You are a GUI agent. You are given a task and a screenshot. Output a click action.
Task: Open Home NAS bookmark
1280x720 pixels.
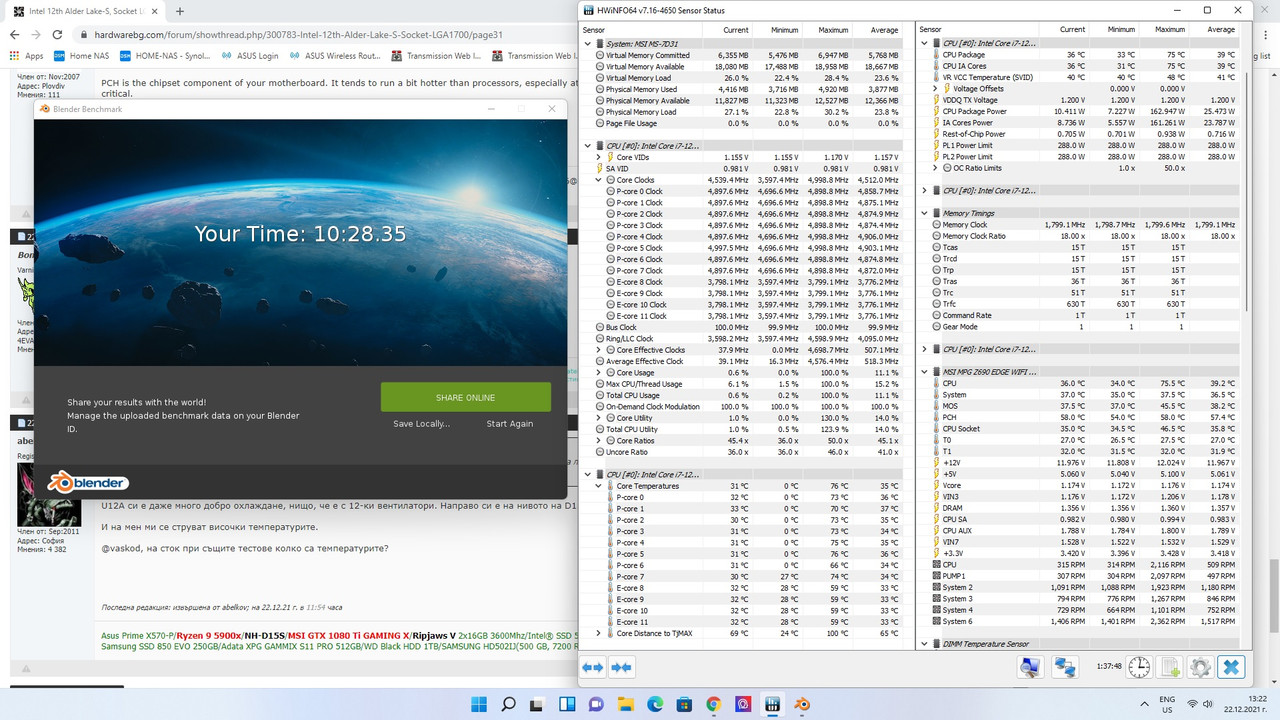click(x=80, y=56)
